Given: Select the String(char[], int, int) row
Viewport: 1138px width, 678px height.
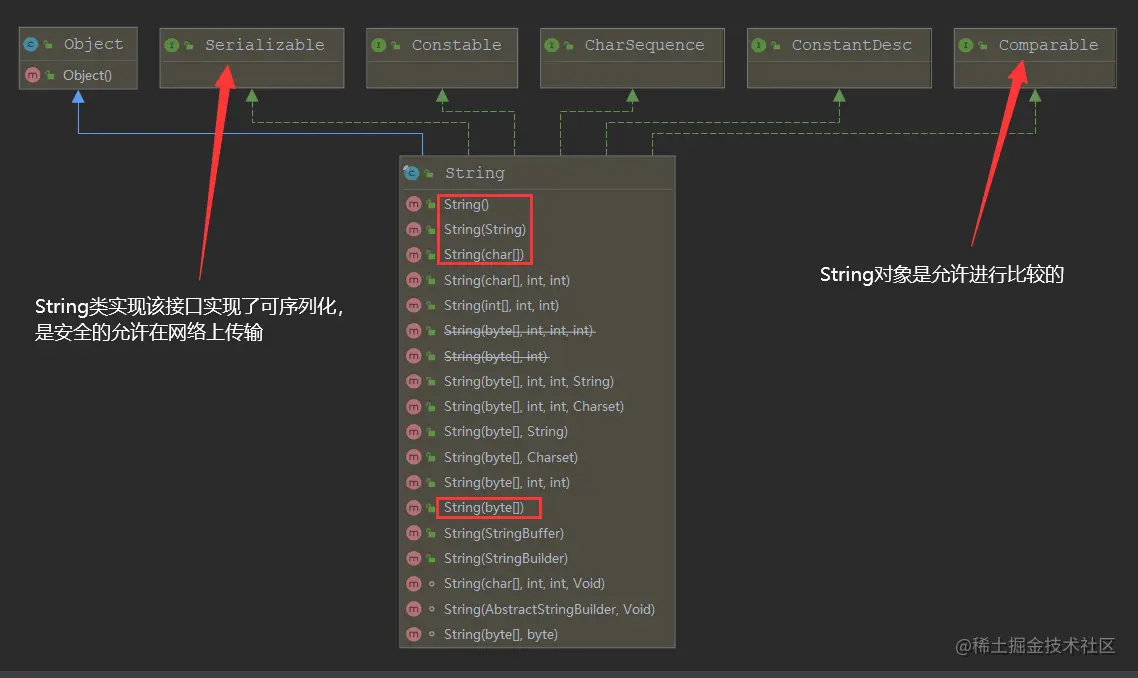Looking at the screenshot, I should click(x=537, y=280).
